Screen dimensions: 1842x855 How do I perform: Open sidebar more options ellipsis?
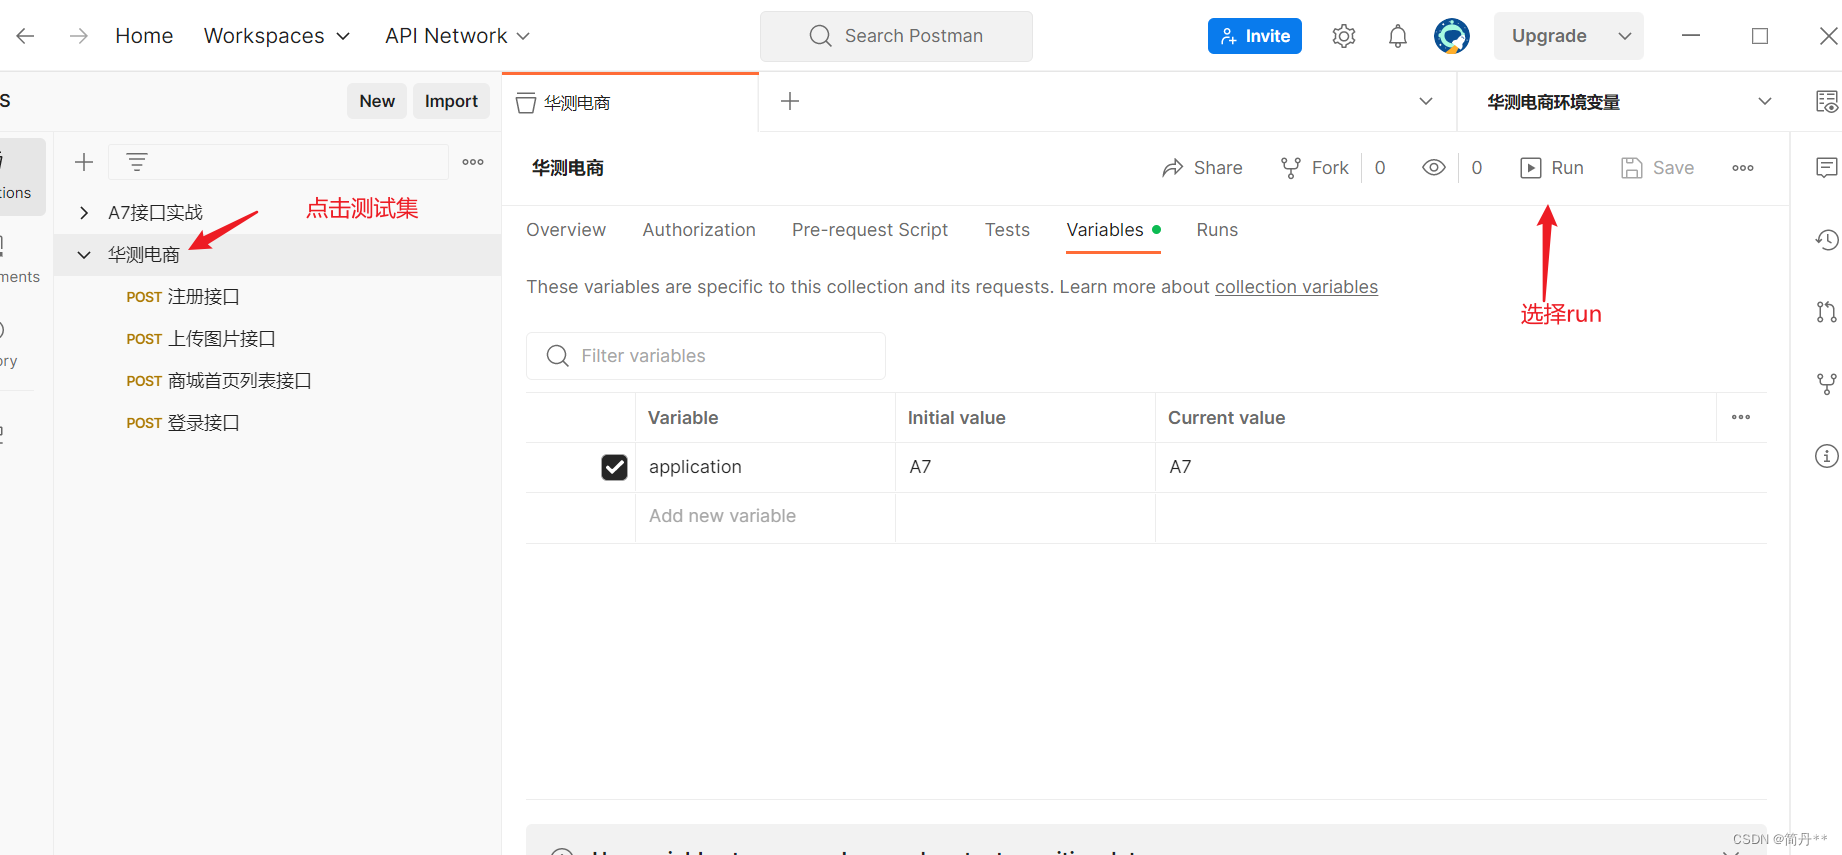(x=473, y=162)
